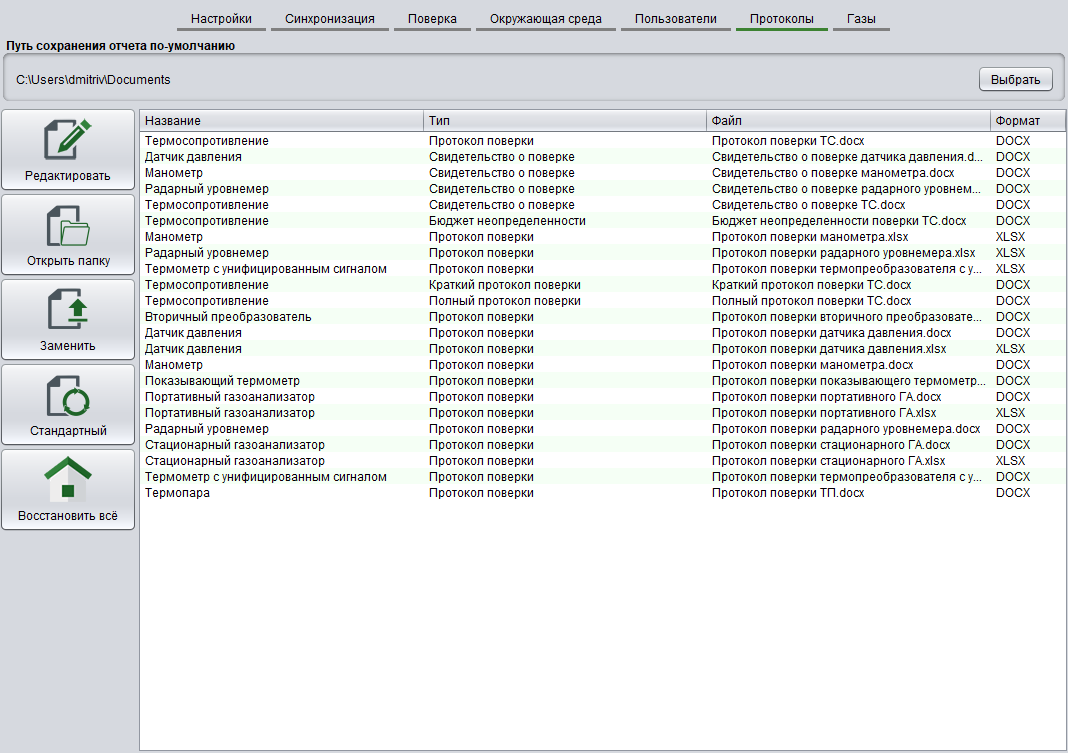The width and height of the screenshot is (1068, 753).
Task: Open the Синхронизация tab
Action: pos(329,19)
